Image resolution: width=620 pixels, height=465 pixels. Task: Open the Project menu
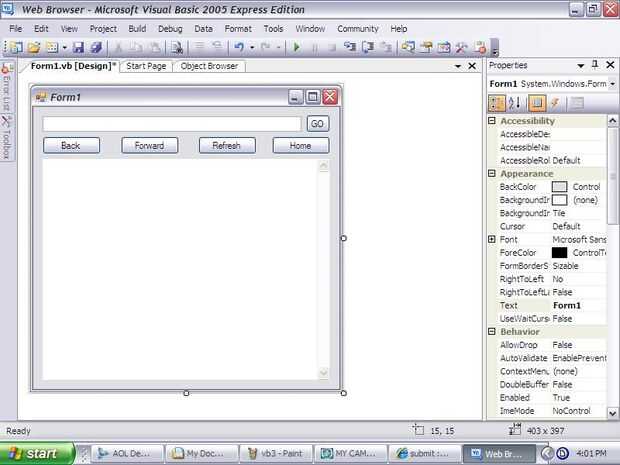pyautogui.click(x=103, y=28)
